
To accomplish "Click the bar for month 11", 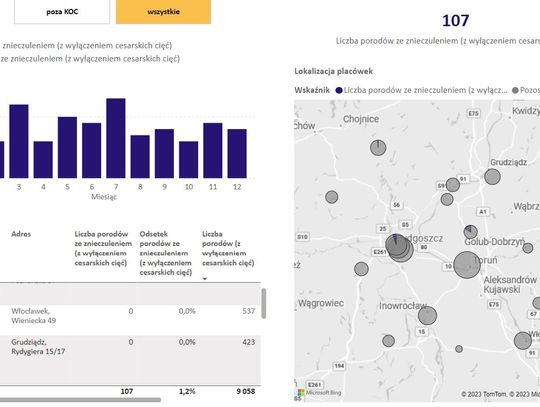I will [x=213, y=150].
